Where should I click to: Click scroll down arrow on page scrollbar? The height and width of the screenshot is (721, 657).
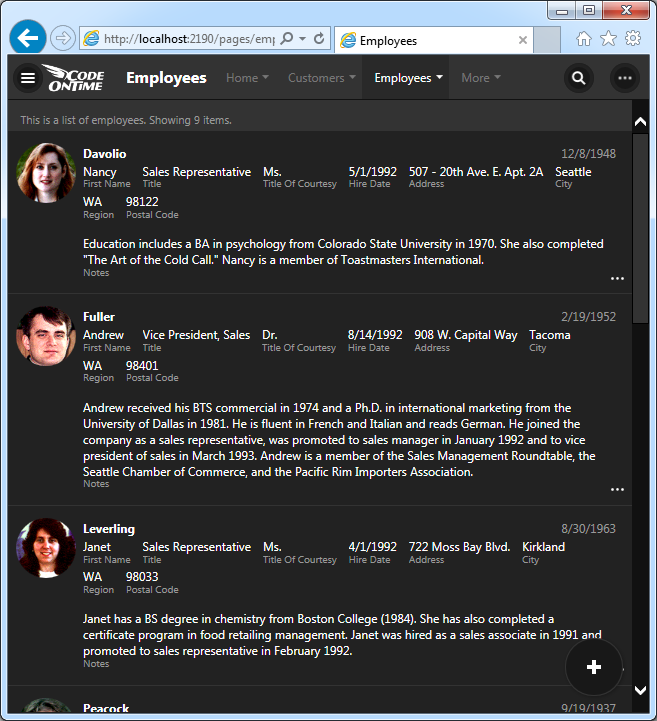pyautogui.click(x=640, y=690)
